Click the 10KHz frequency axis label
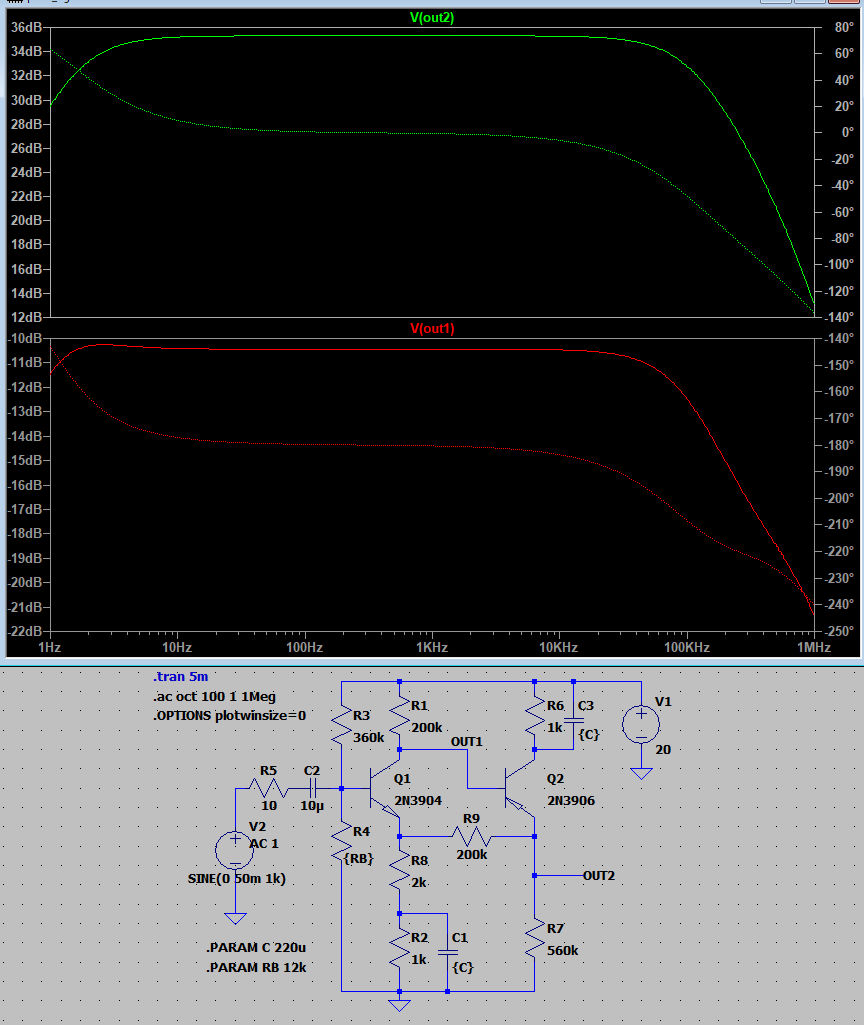Screen dimensions: 864x1025 558,647
